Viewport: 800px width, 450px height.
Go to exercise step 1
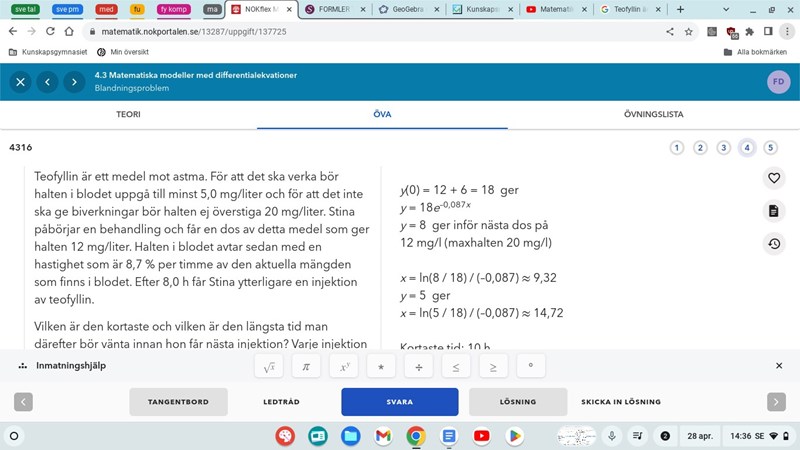[x=677, y=148]
